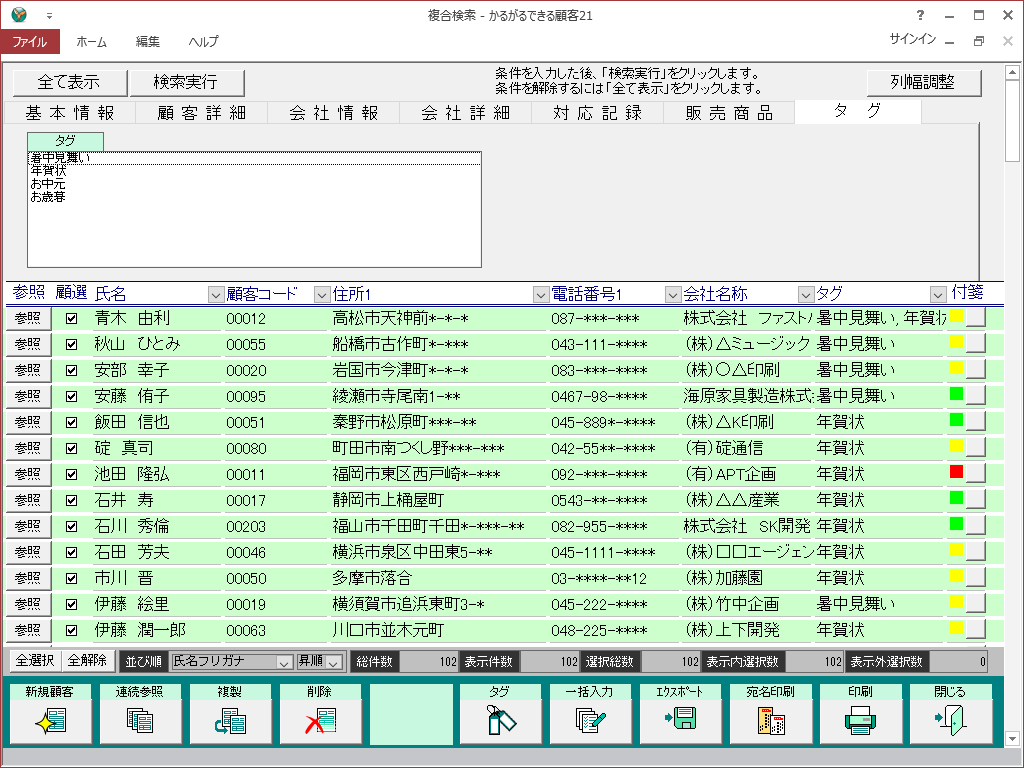Toggle the checkbox for 石井 寿
The height and width of the screenshot is (768, 1024).
point(71,501)
